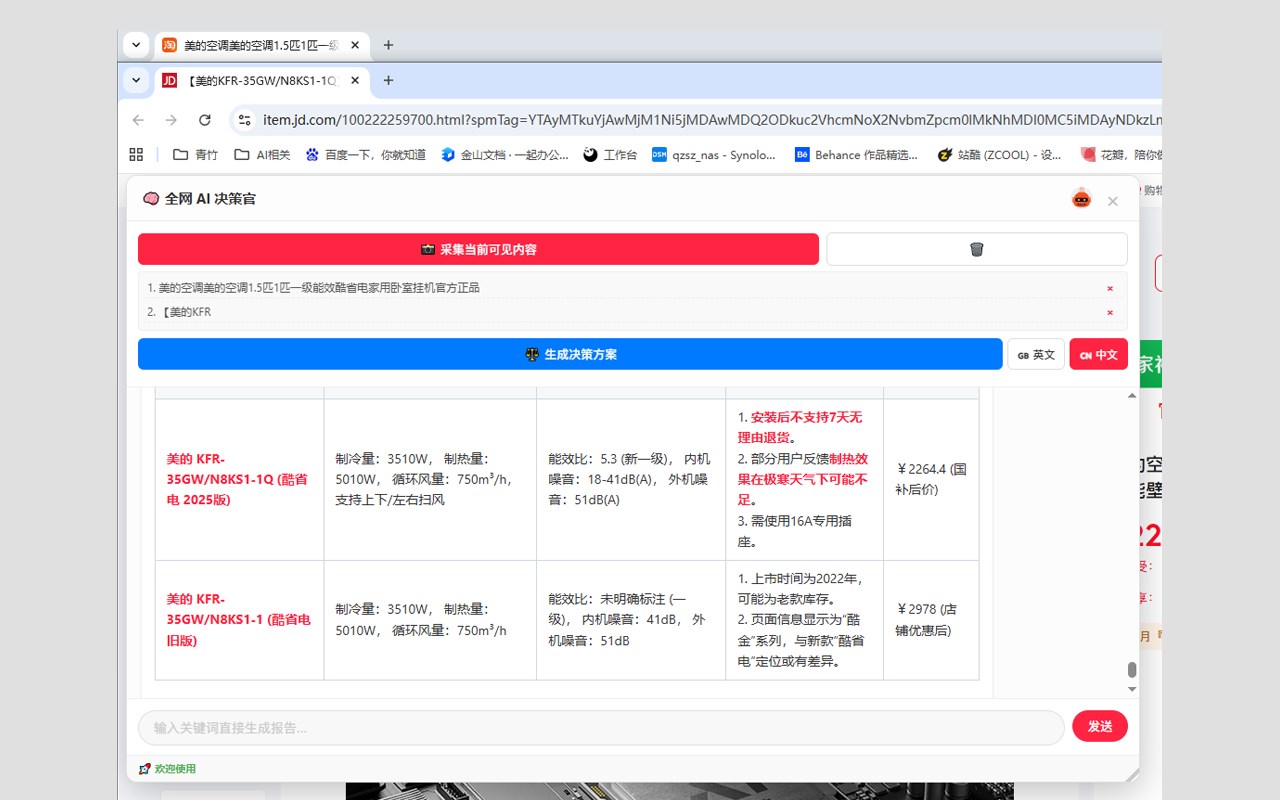Expand tab search dropdown in Taobao window
Screen dimensions: 1280x800
(x=136, y=45)
